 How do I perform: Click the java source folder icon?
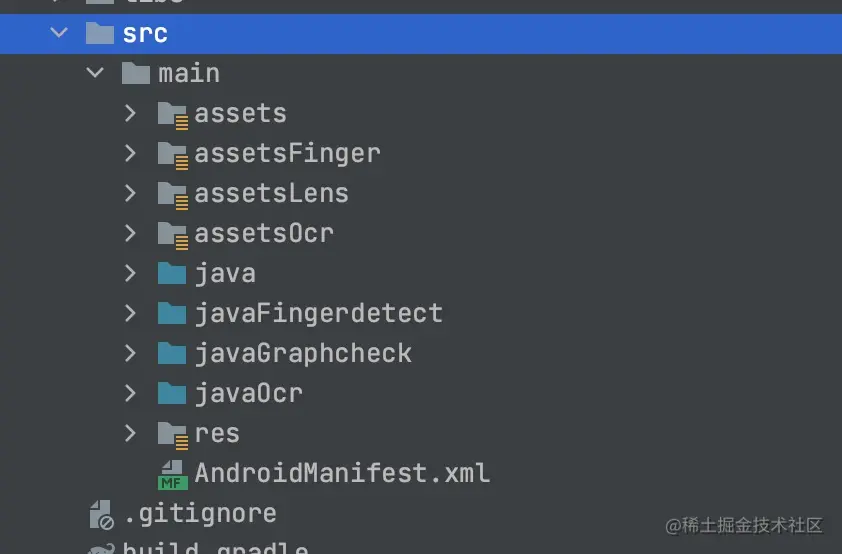point(173,273)
